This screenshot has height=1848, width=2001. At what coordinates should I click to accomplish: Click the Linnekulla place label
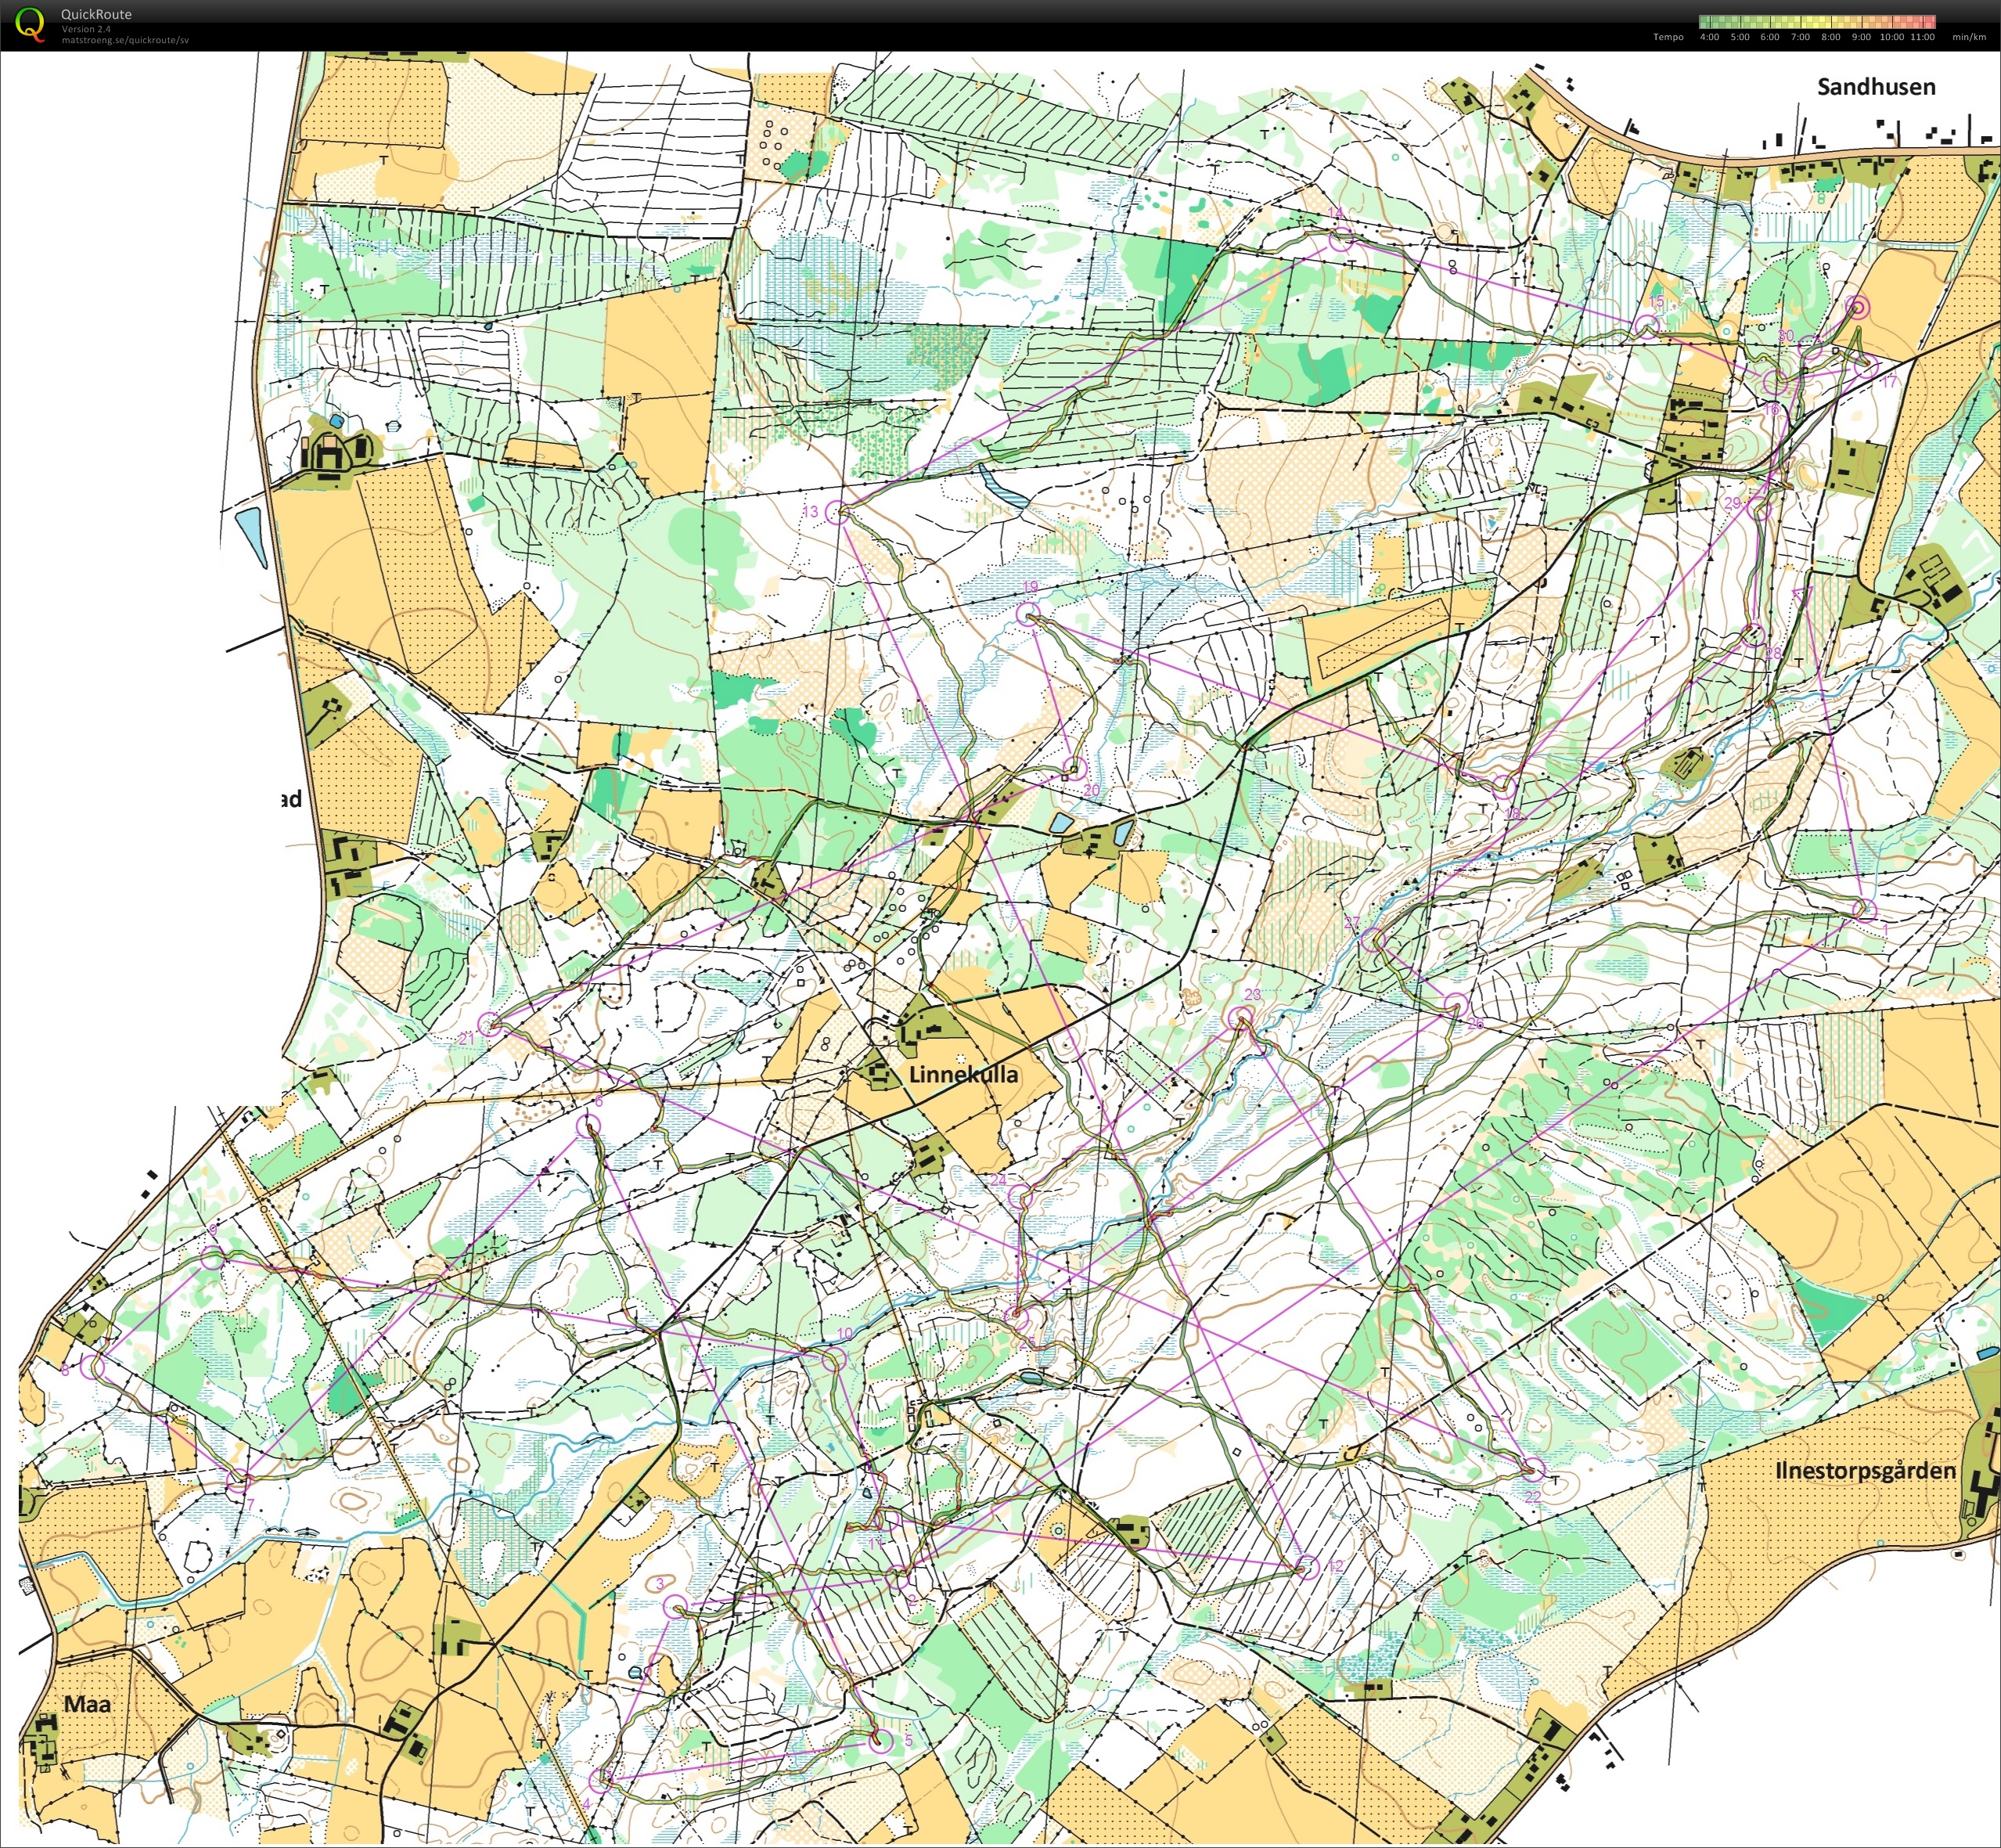click(x=963, y=1075)
